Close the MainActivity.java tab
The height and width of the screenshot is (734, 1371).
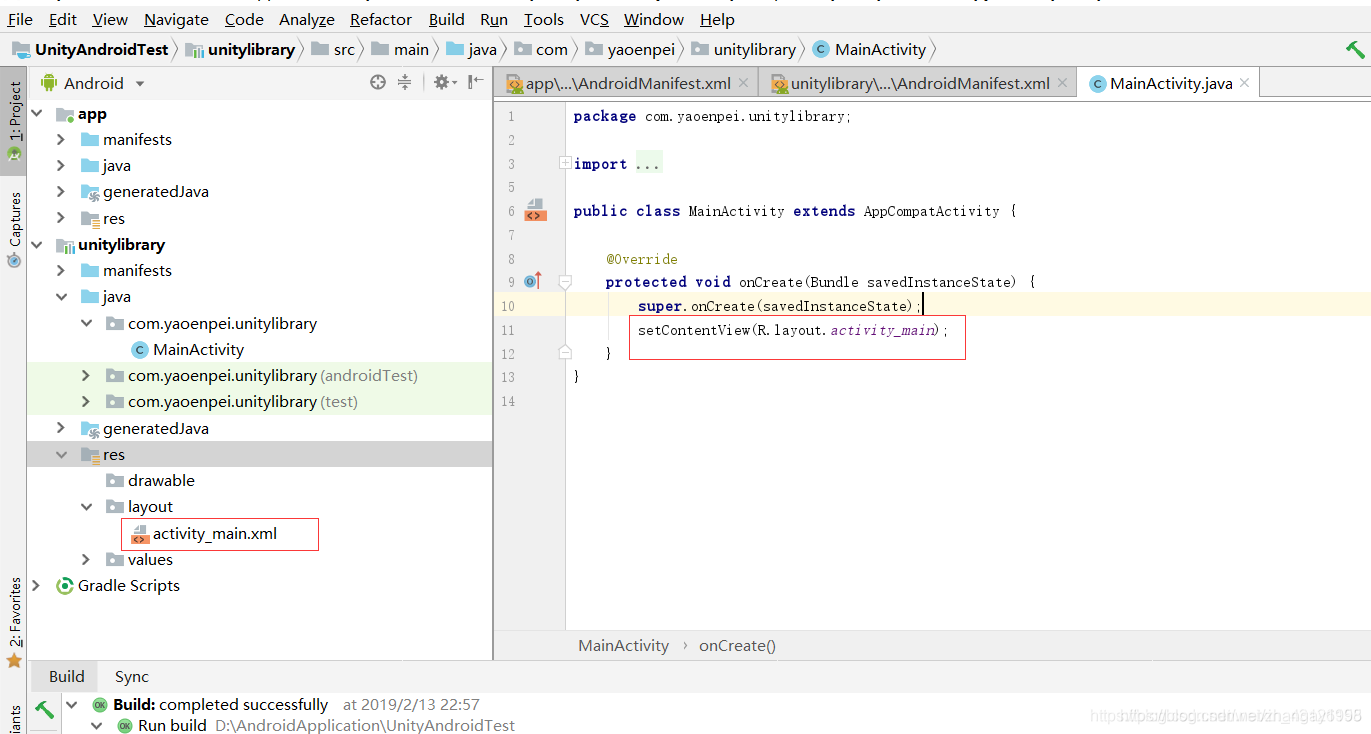click(x=1245, y=83)
